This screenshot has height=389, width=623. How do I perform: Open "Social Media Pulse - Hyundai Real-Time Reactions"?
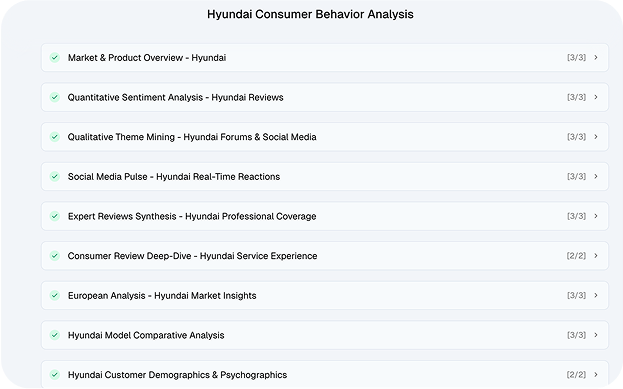coord(174,176)
